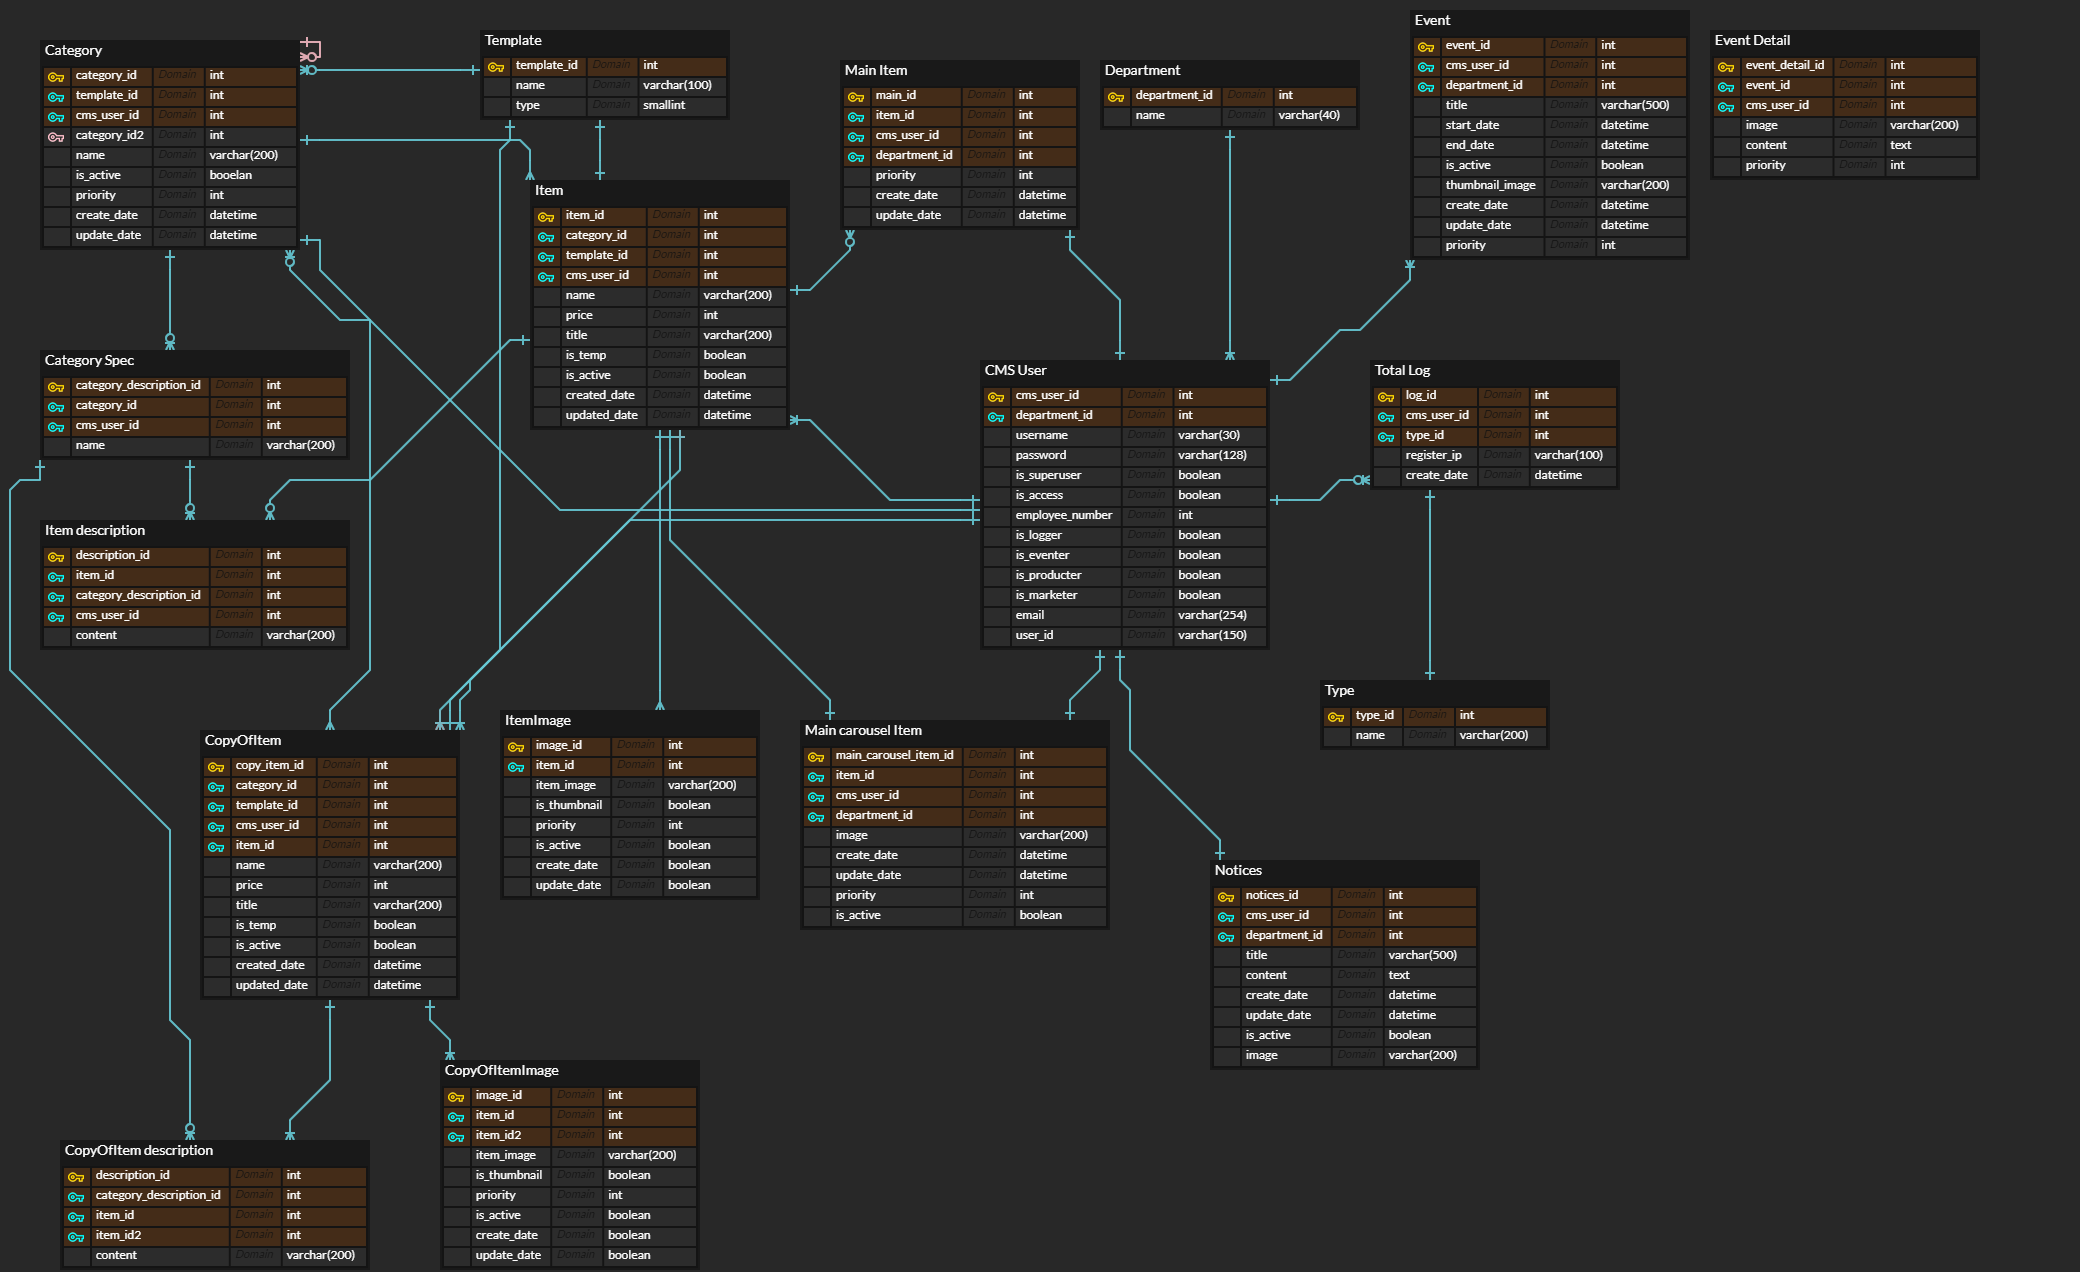
Task: Select the Event Detail table title
Action: tap(1752, 40)
